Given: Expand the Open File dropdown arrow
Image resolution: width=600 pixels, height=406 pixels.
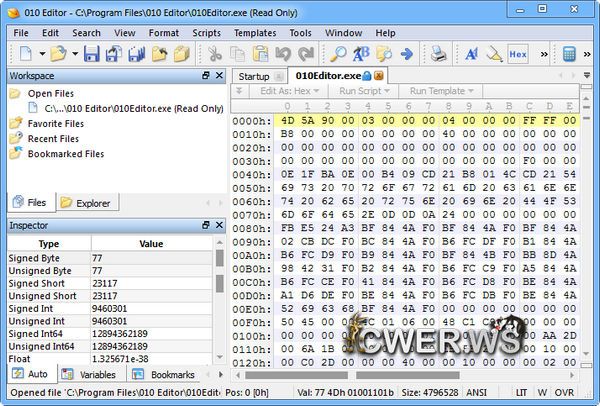Looking at the screenshot, I should click(75, 54).
